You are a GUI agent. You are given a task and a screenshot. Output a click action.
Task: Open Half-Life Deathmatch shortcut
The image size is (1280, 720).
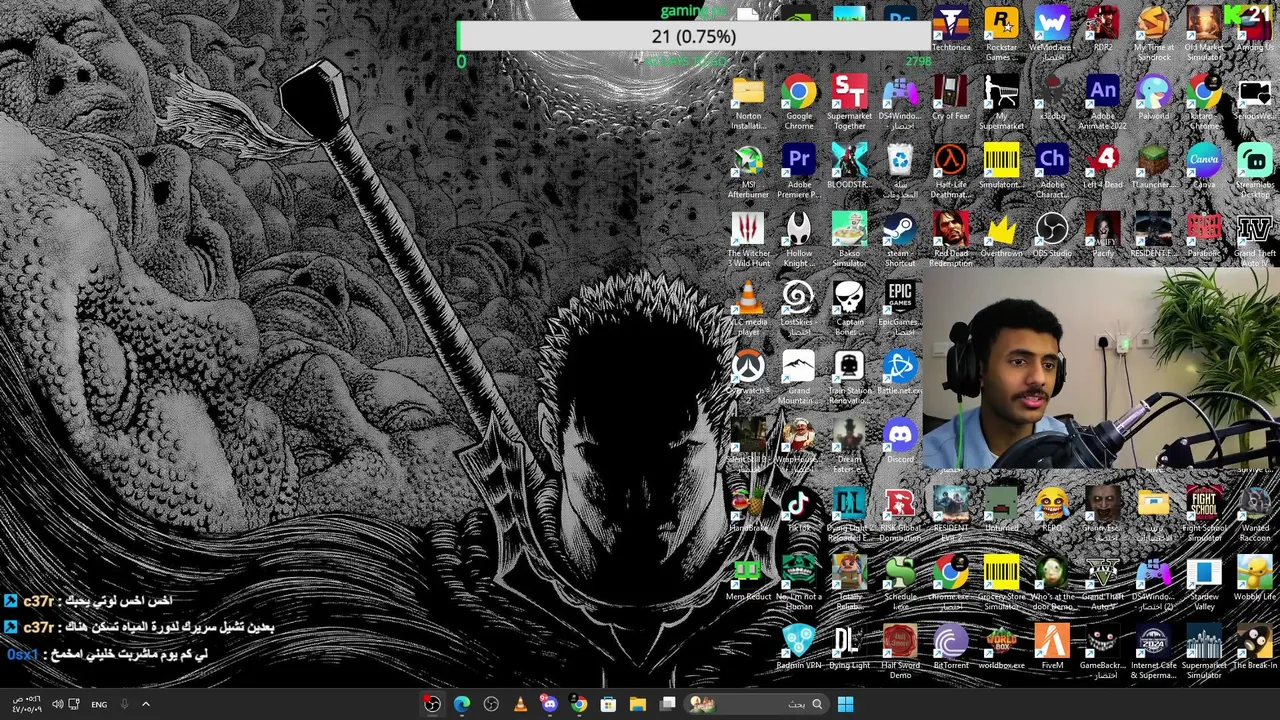(950, 172)
